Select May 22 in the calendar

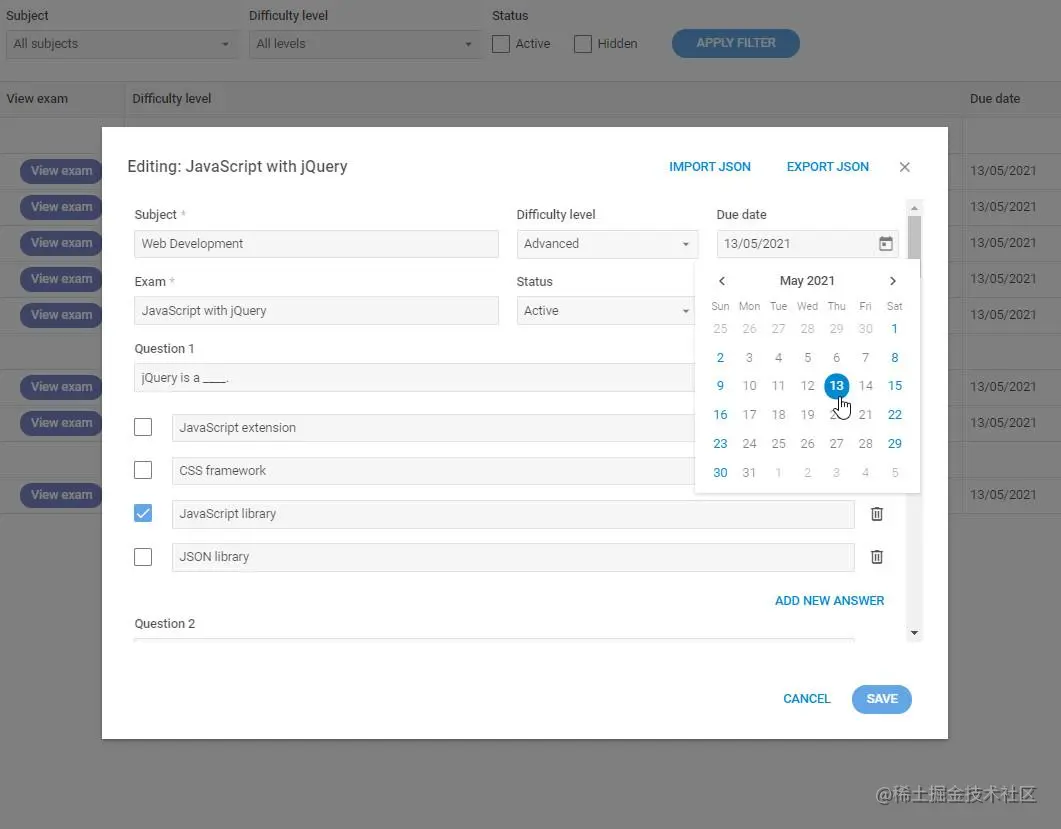tap(895, 414)
